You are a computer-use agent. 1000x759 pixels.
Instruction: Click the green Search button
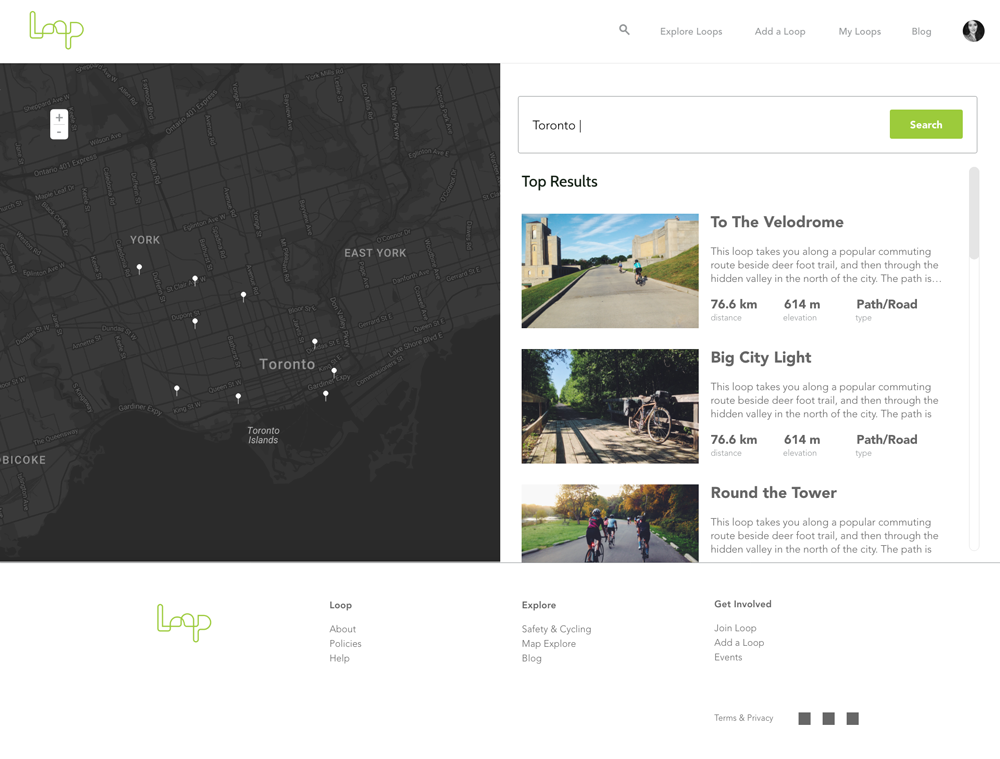tap(926, 124)
